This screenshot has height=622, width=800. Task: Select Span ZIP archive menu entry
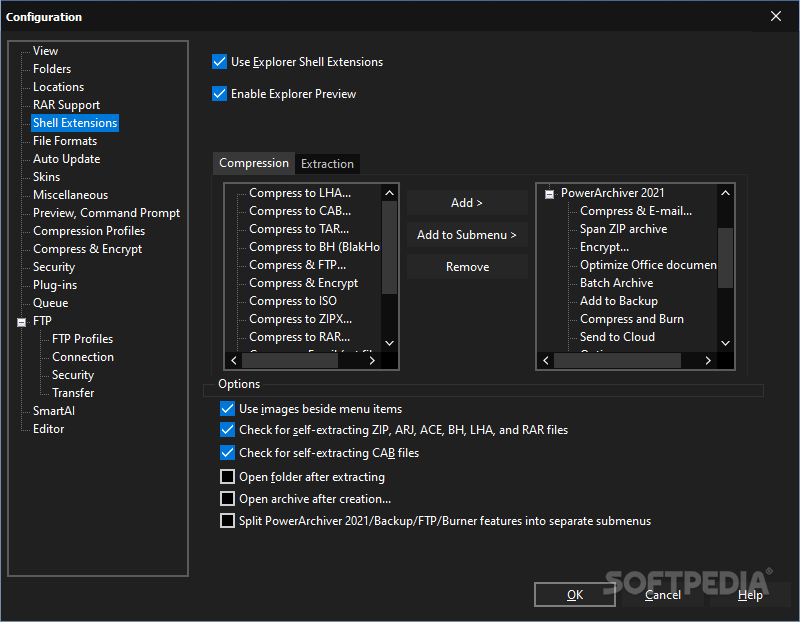coord(623,229)
